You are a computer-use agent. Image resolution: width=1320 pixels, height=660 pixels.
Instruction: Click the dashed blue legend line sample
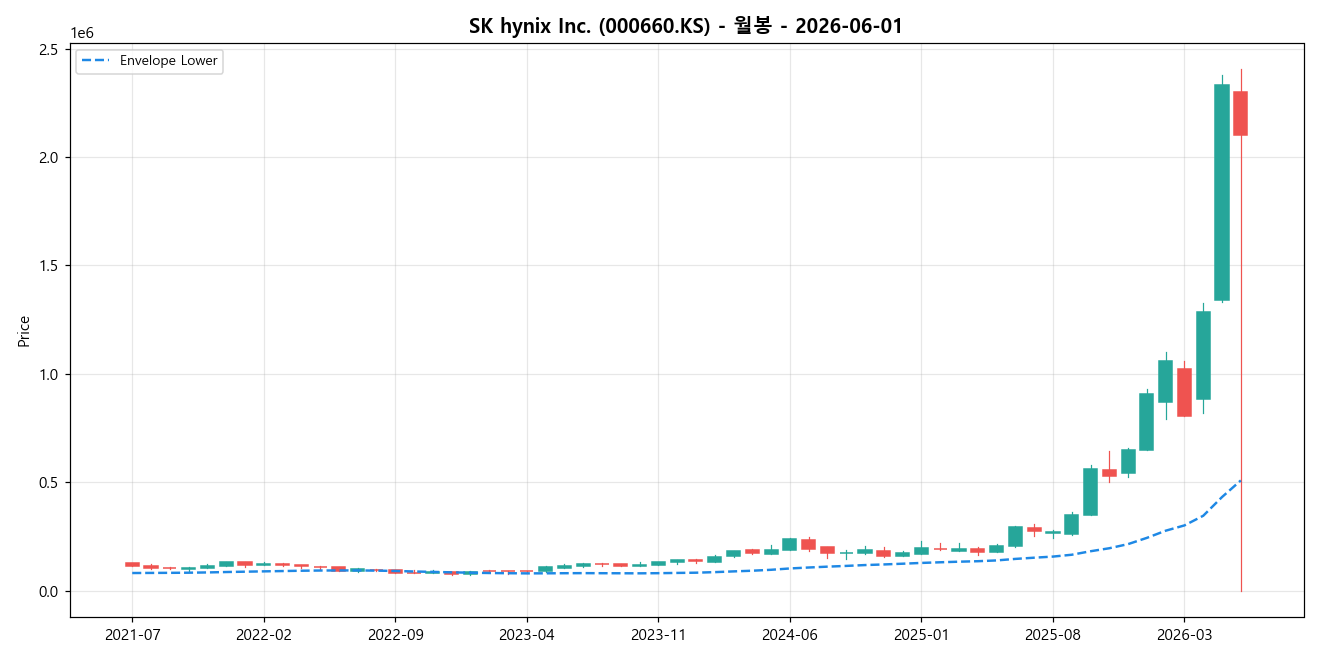(x=97, y=61)
